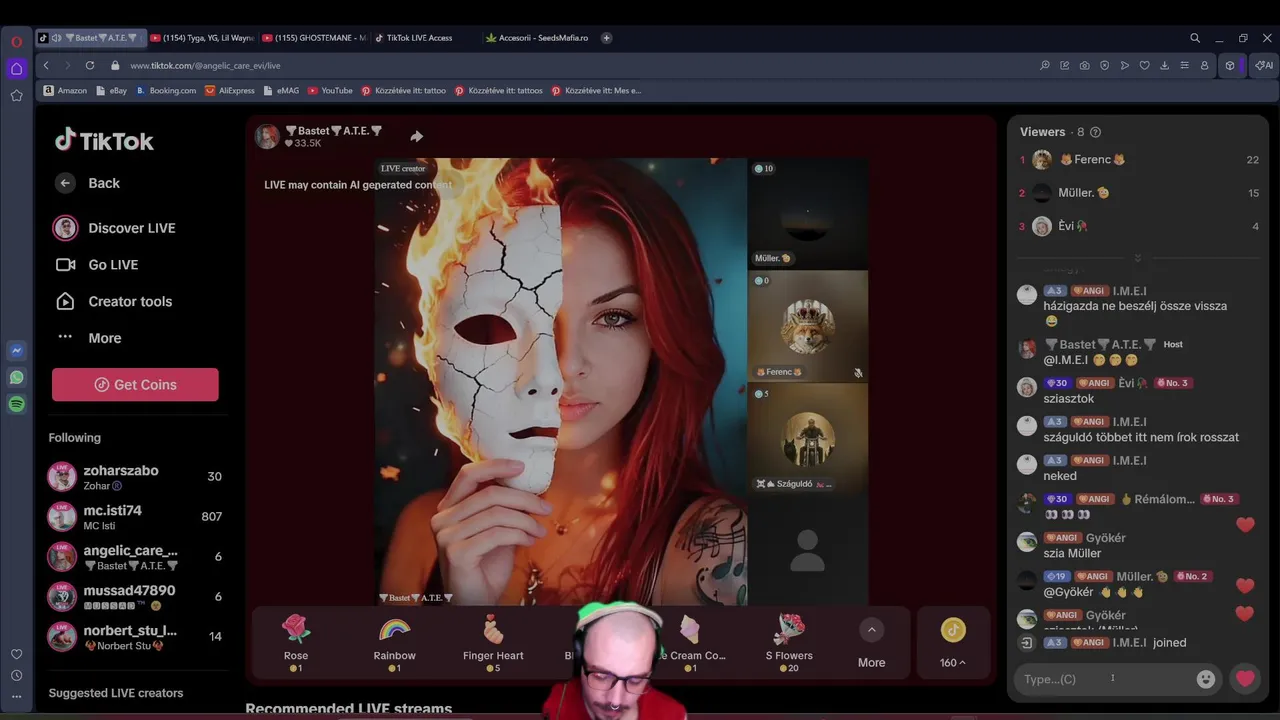Open WhatsApp in the Opera sidebar
The height and width of the screenshot is (720, 1280).
(16, 378)
